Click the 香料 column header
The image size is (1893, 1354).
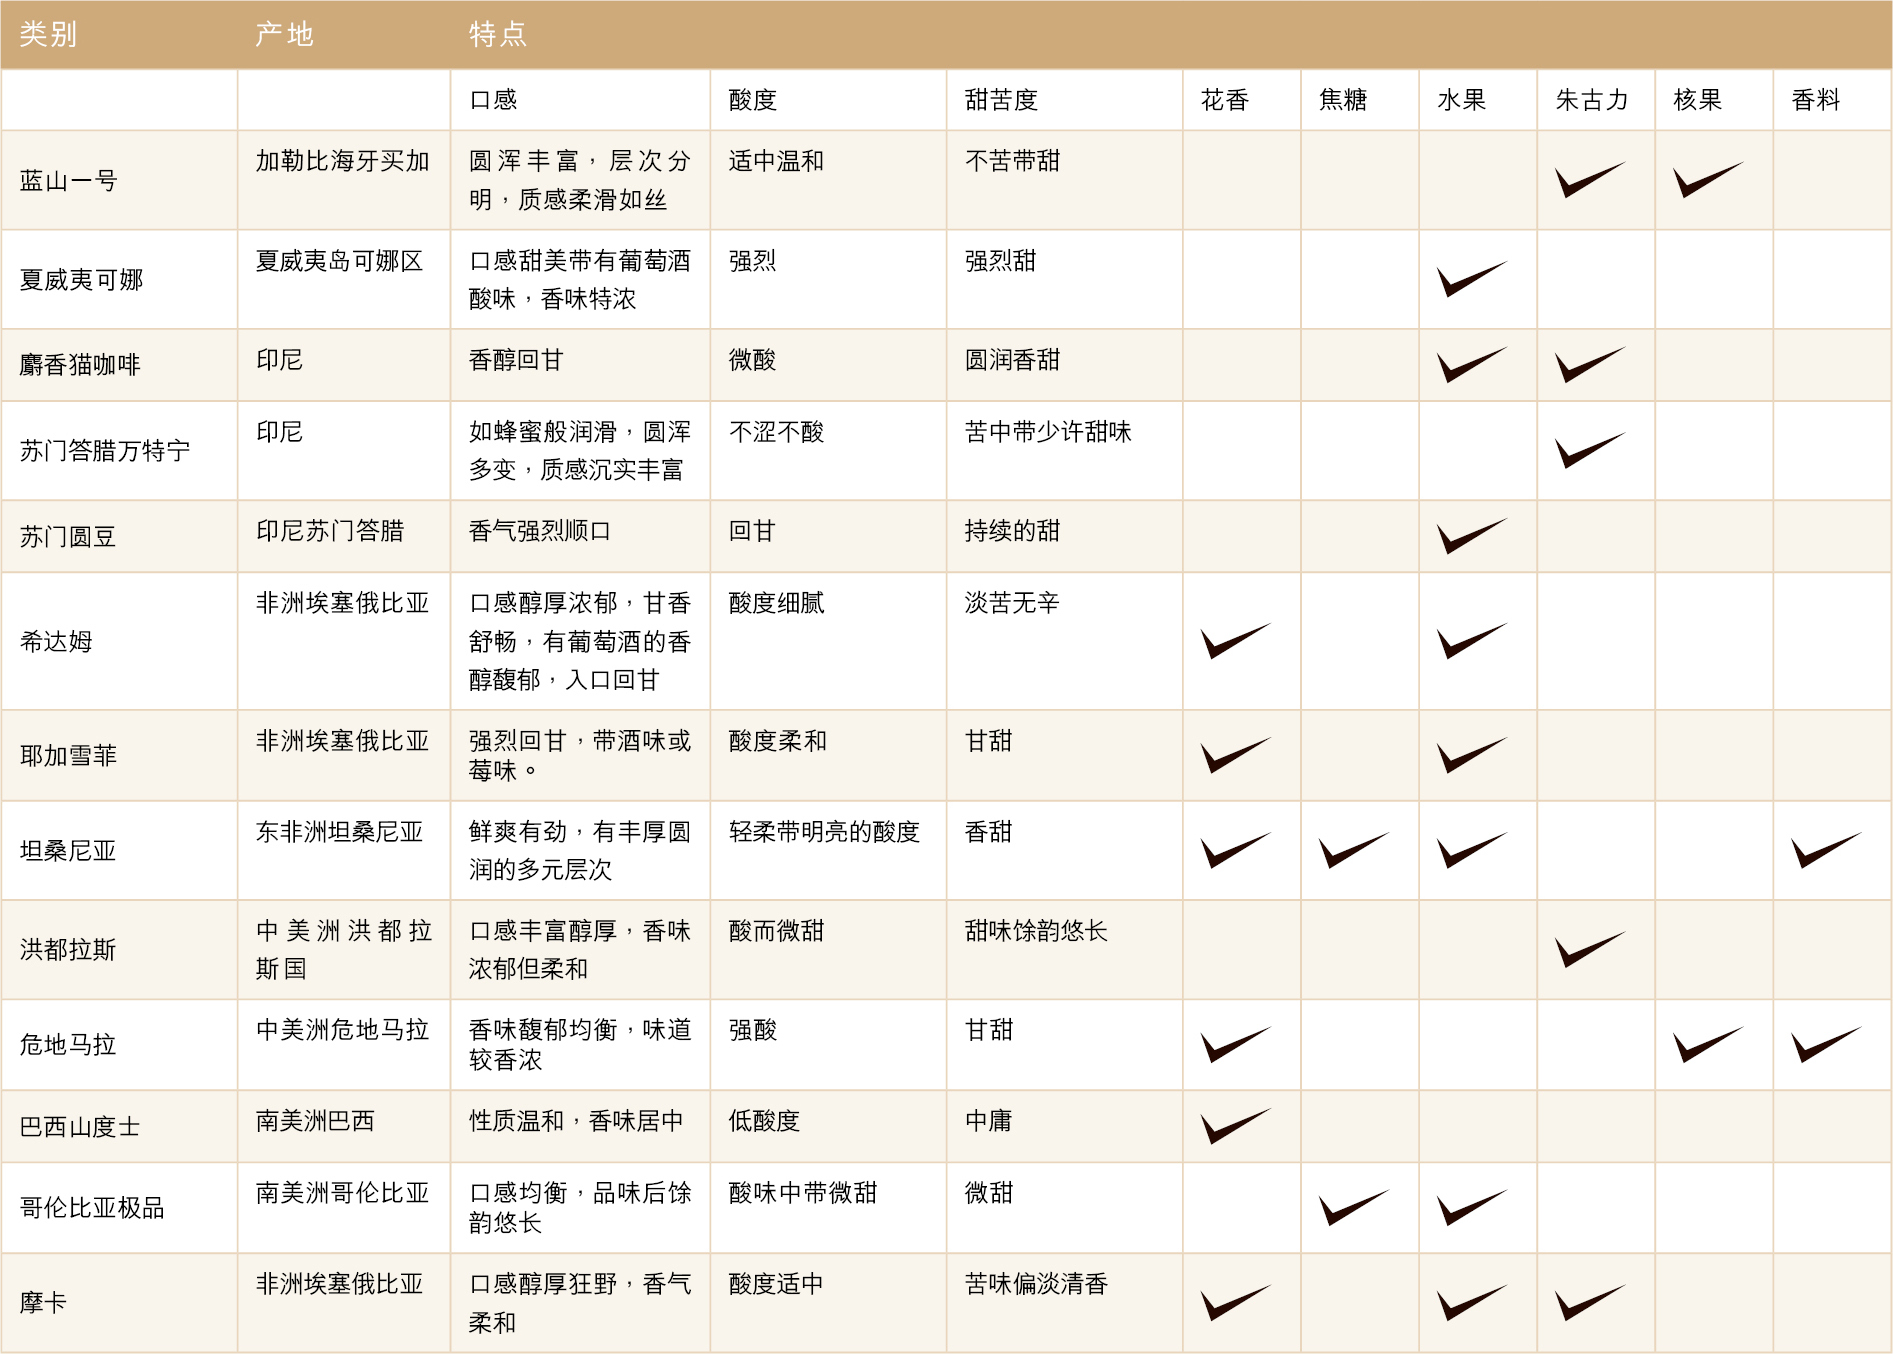(1816, 100)
